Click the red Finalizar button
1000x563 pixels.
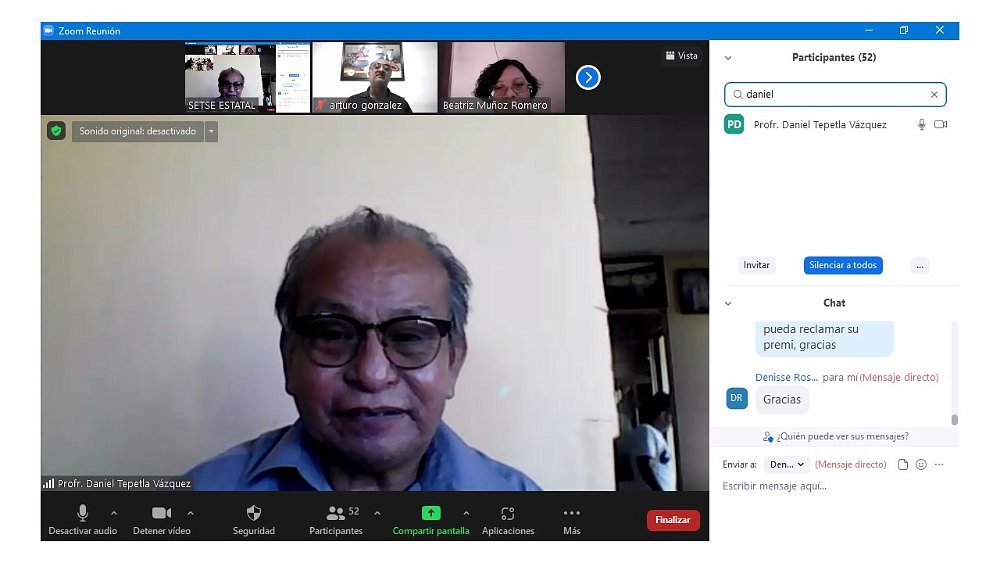click(673, 520)
